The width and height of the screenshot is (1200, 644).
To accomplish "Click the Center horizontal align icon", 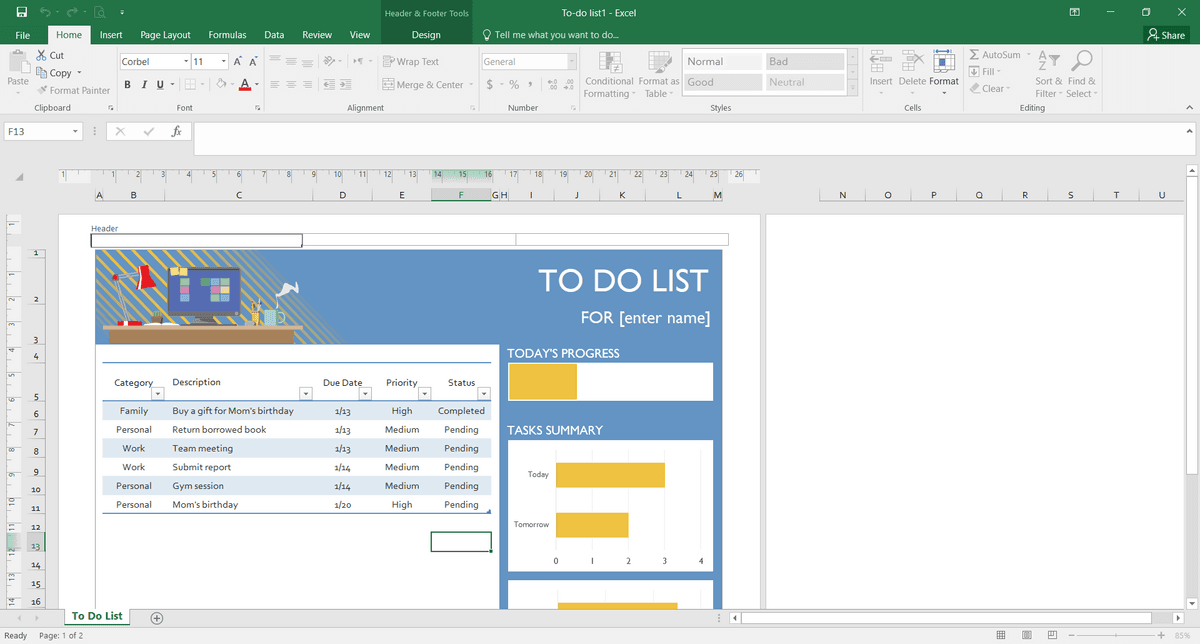I will tap(292, 85).
